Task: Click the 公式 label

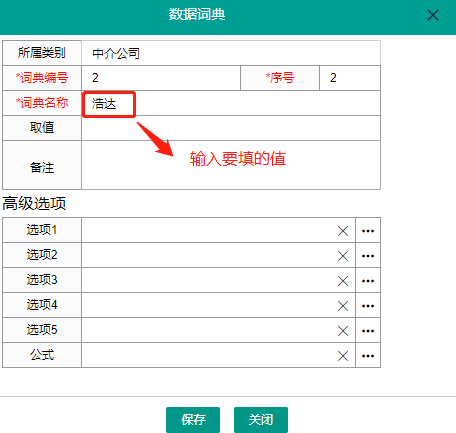Action: coord(42,355)
